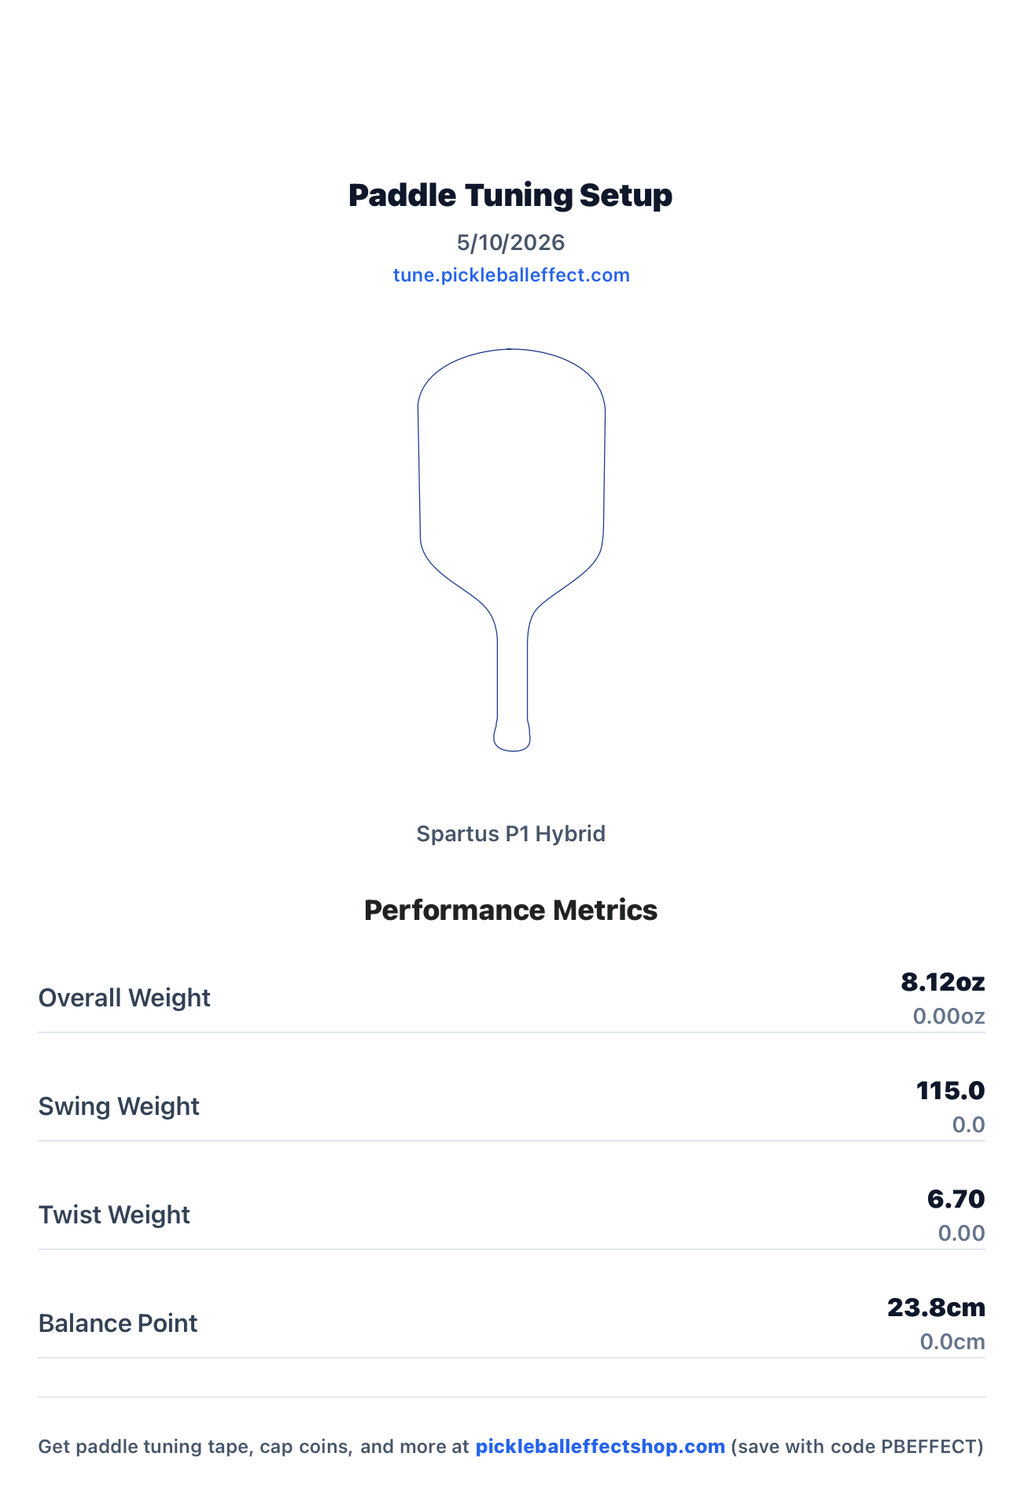Click the Spartus P1 Hybrid paddle name
Screen dimensions: 1024x1486
click(511, 833)
